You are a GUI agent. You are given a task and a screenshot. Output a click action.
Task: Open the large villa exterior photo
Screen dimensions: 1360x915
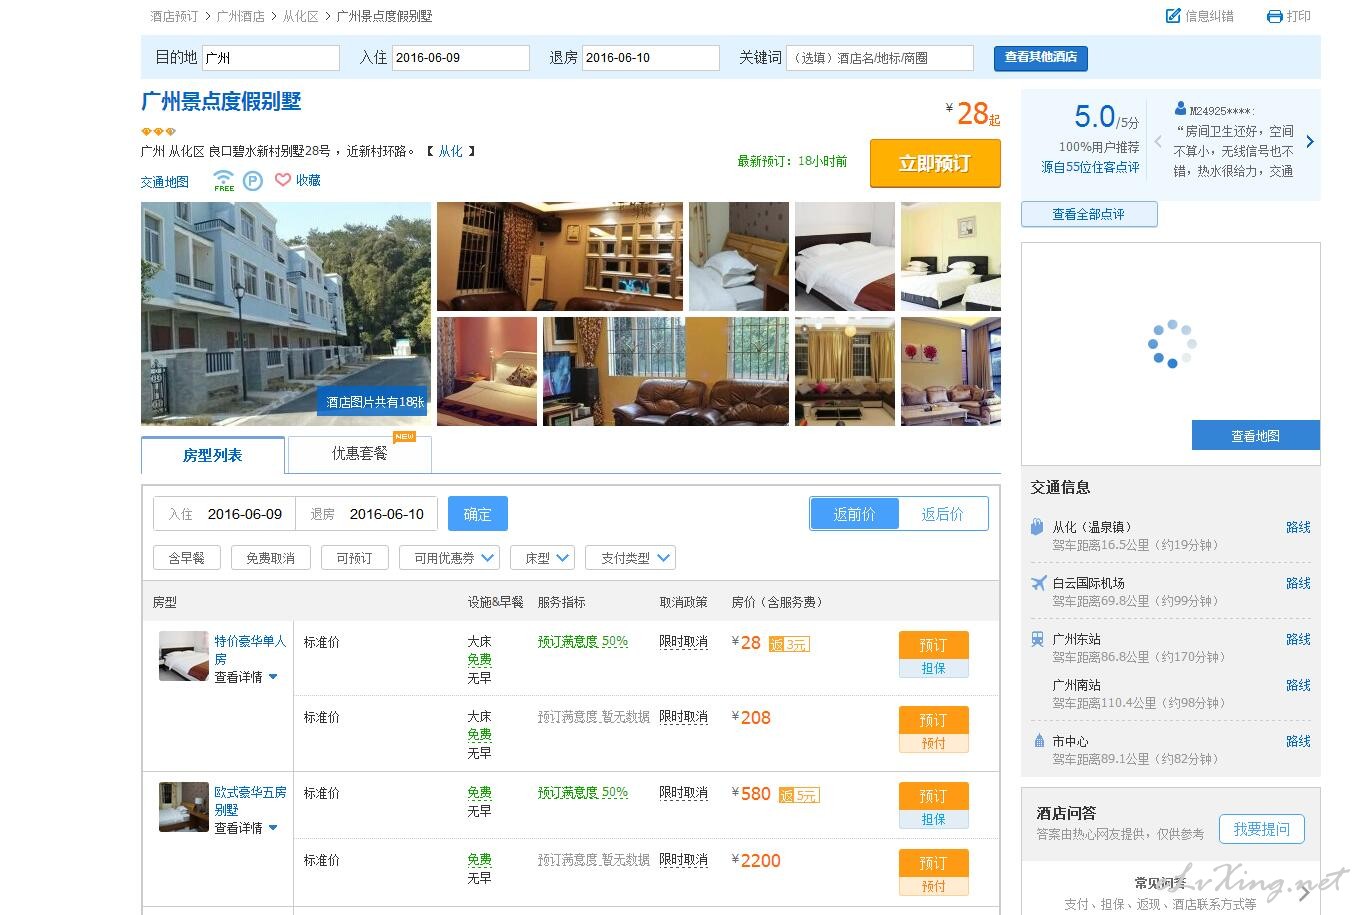click(x=286, y=314)
